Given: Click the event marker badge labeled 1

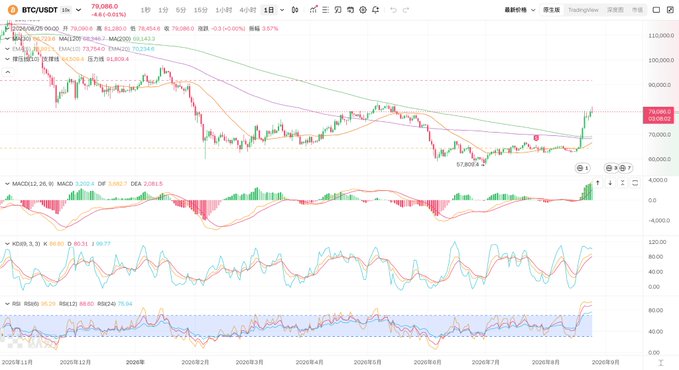Looking at the screenshot, I should tap(582, 168).
